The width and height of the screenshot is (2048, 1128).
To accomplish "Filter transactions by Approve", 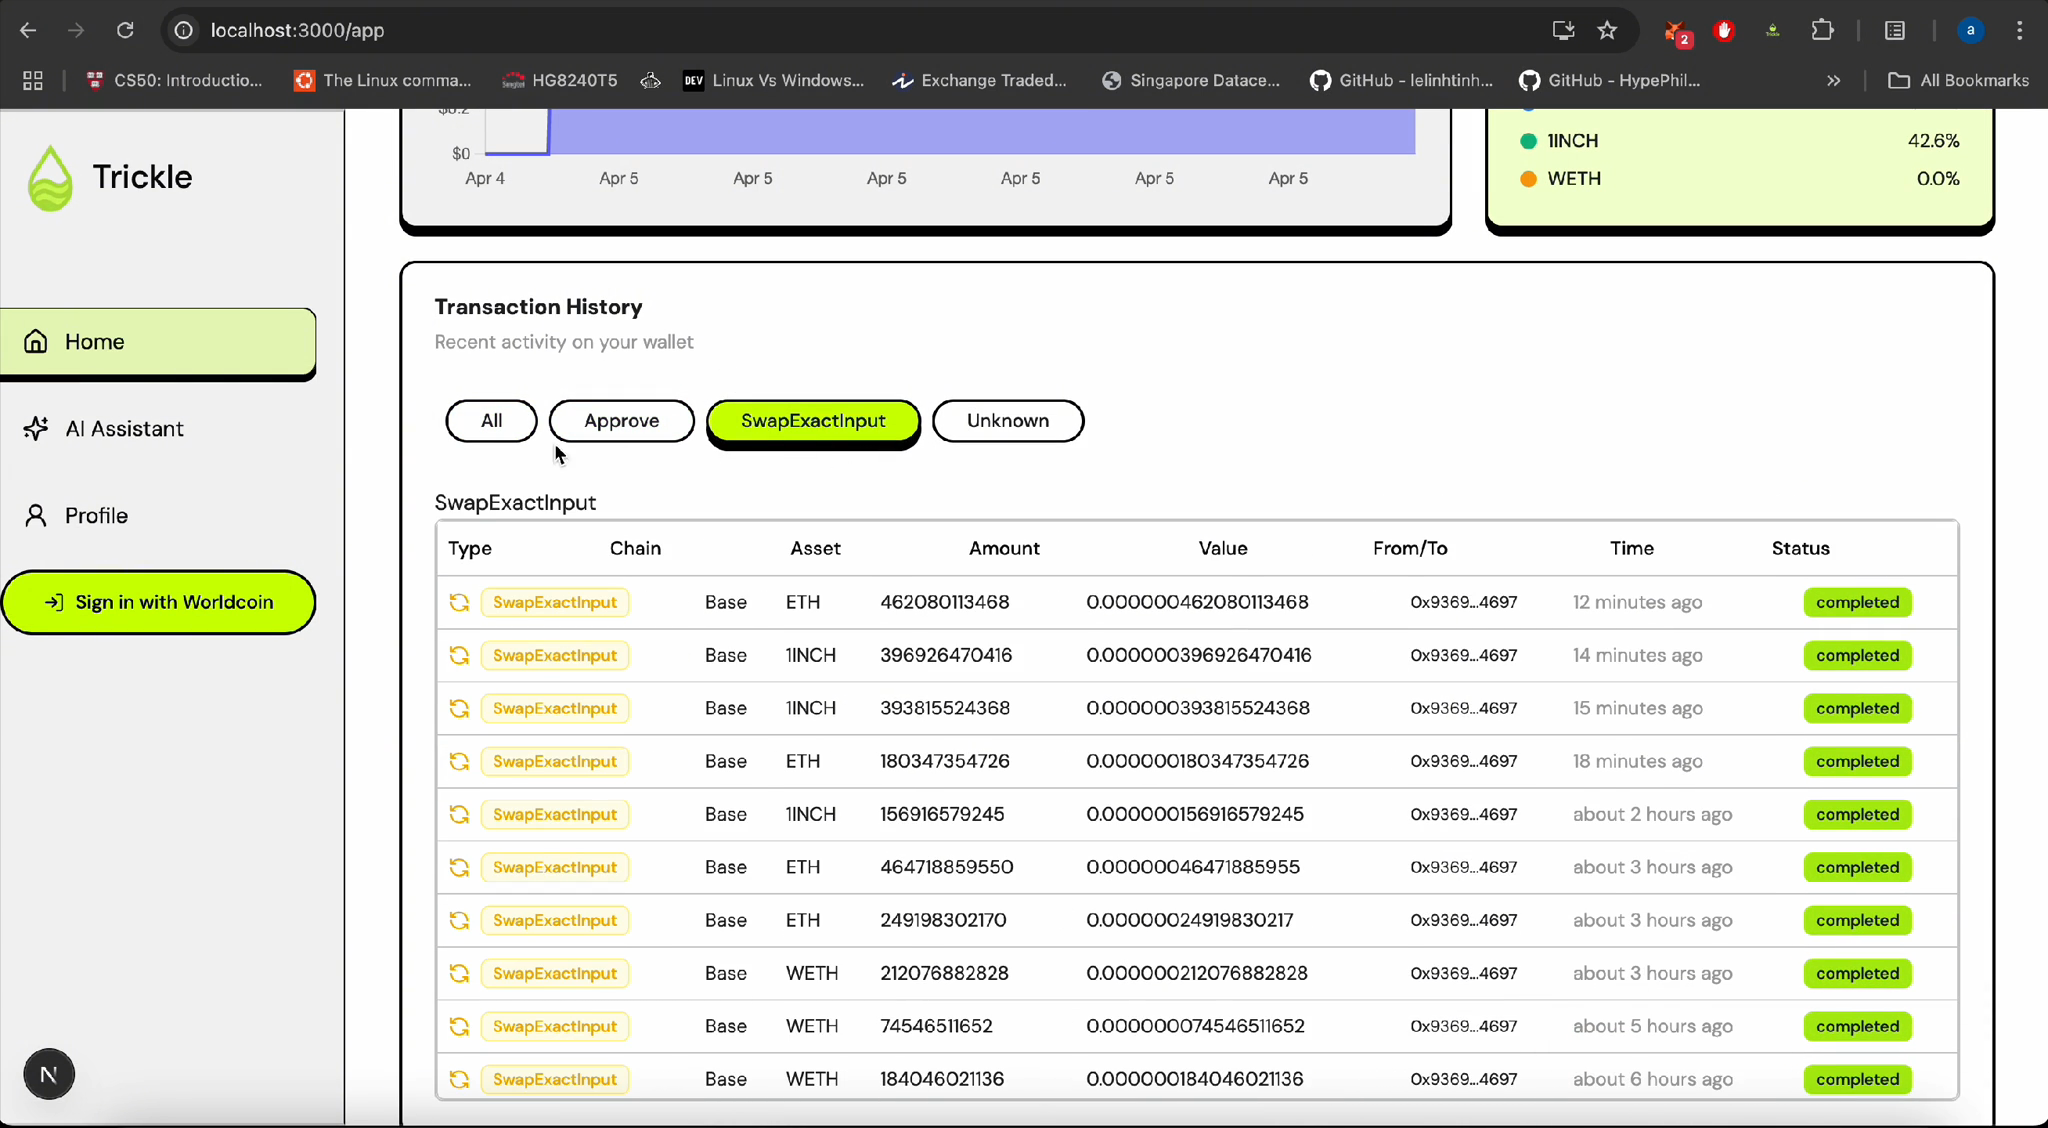I will [x=621, y=421].
